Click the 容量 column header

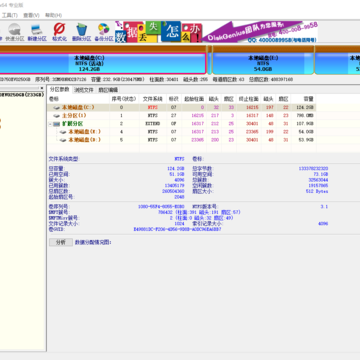(304, 99)
